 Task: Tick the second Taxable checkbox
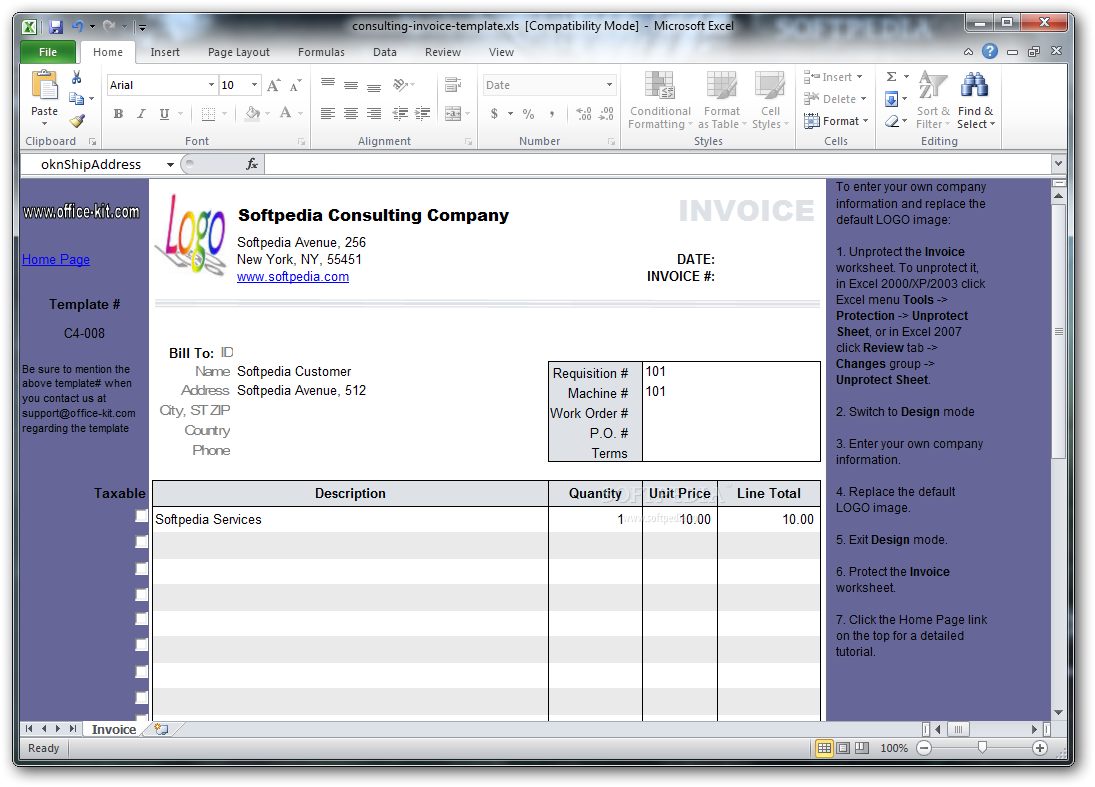142,542
